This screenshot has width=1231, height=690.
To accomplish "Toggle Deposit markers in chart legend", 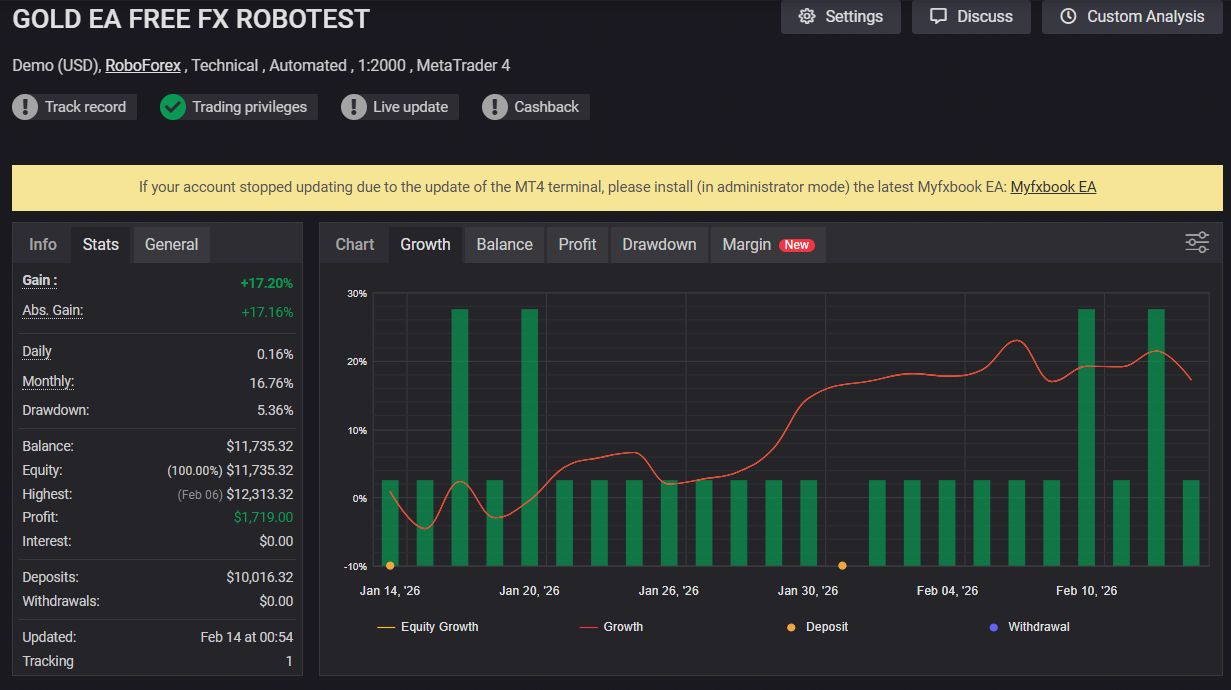I will tap(818, 627).
